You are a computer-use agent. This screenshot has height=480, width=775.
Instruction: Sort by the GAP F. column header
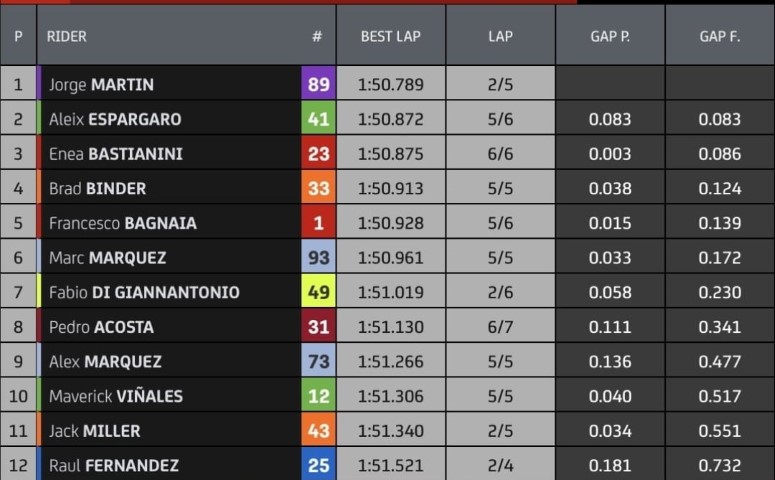click(720, 36)
